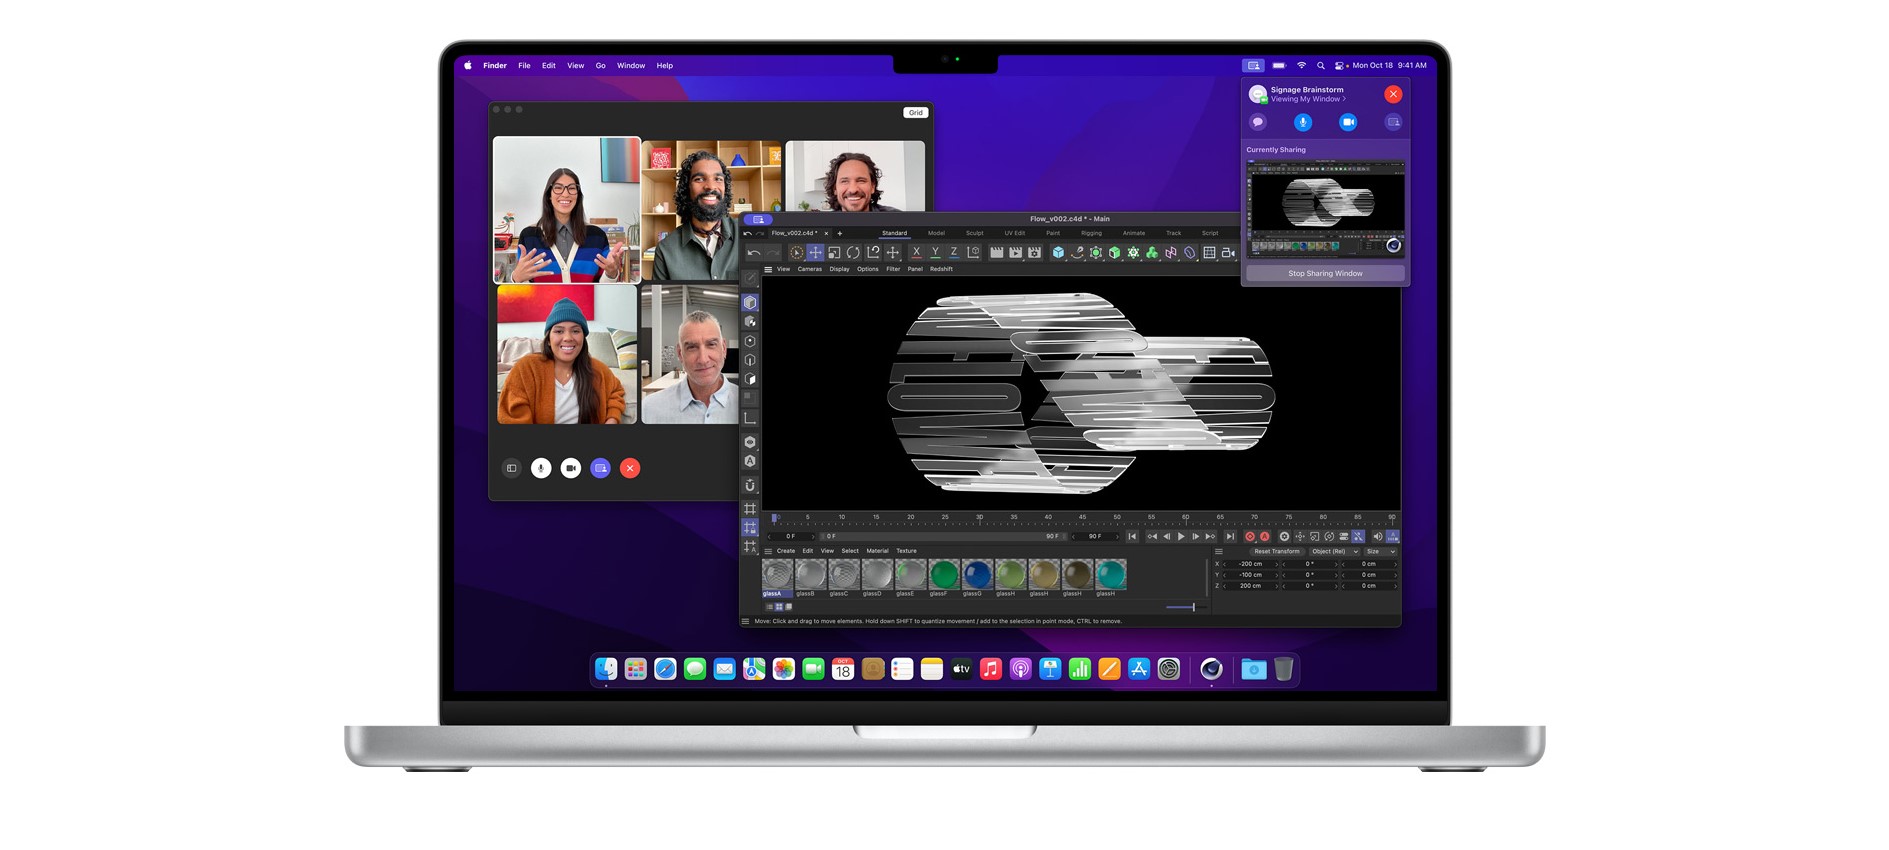
Task: Open material manager hamburger menu beside Create
Action: click(x=768, y=551)
